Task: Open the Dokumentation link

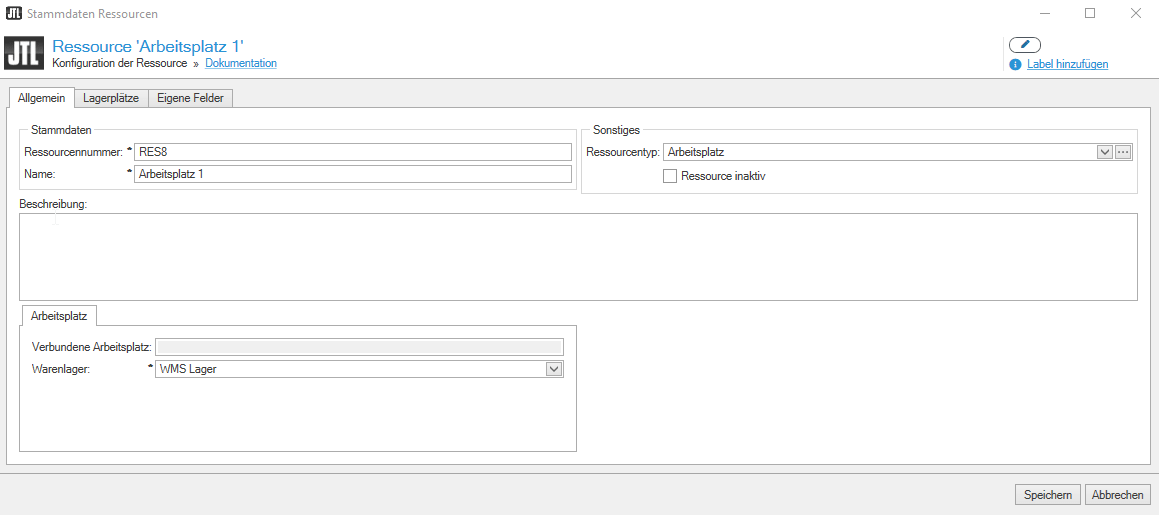Action: pos(241,63)
